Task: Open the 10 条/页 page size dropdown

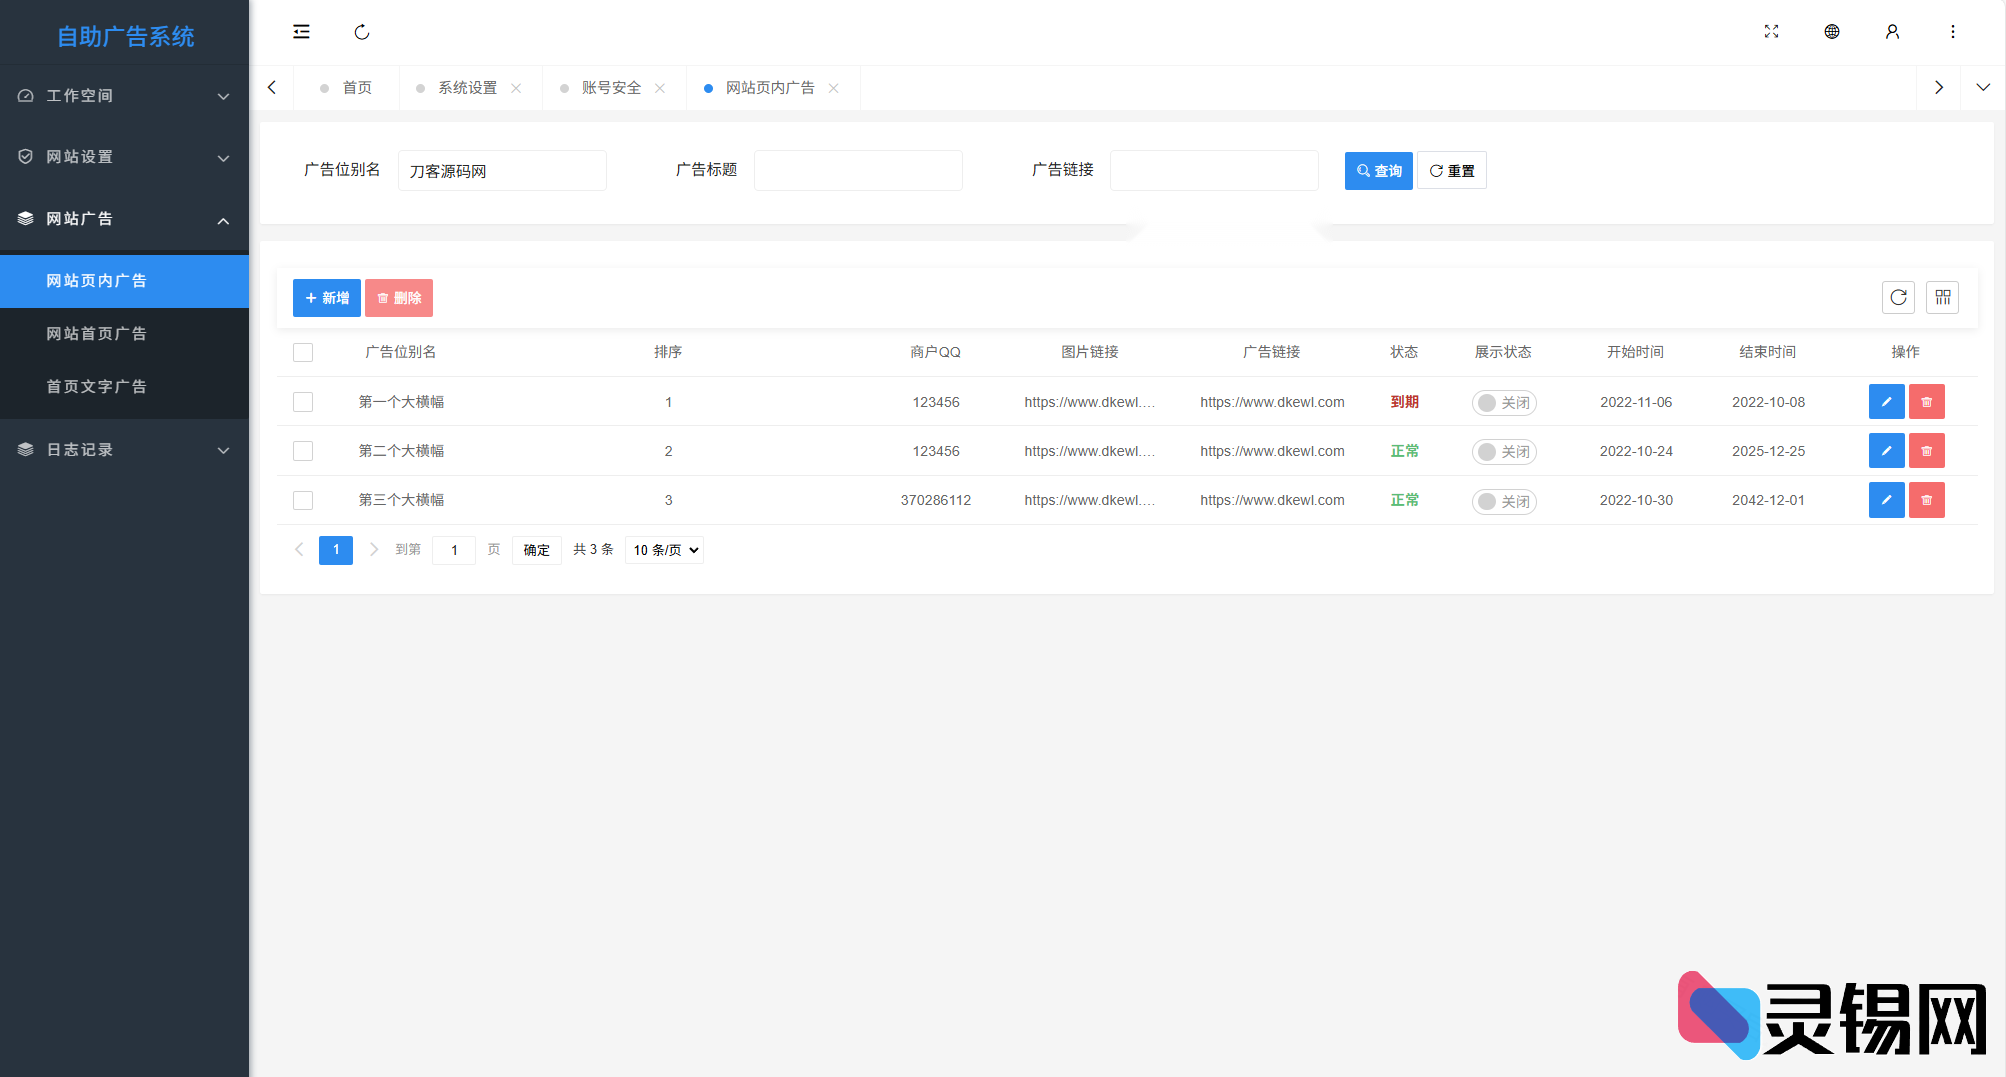Action: (664, 550)
